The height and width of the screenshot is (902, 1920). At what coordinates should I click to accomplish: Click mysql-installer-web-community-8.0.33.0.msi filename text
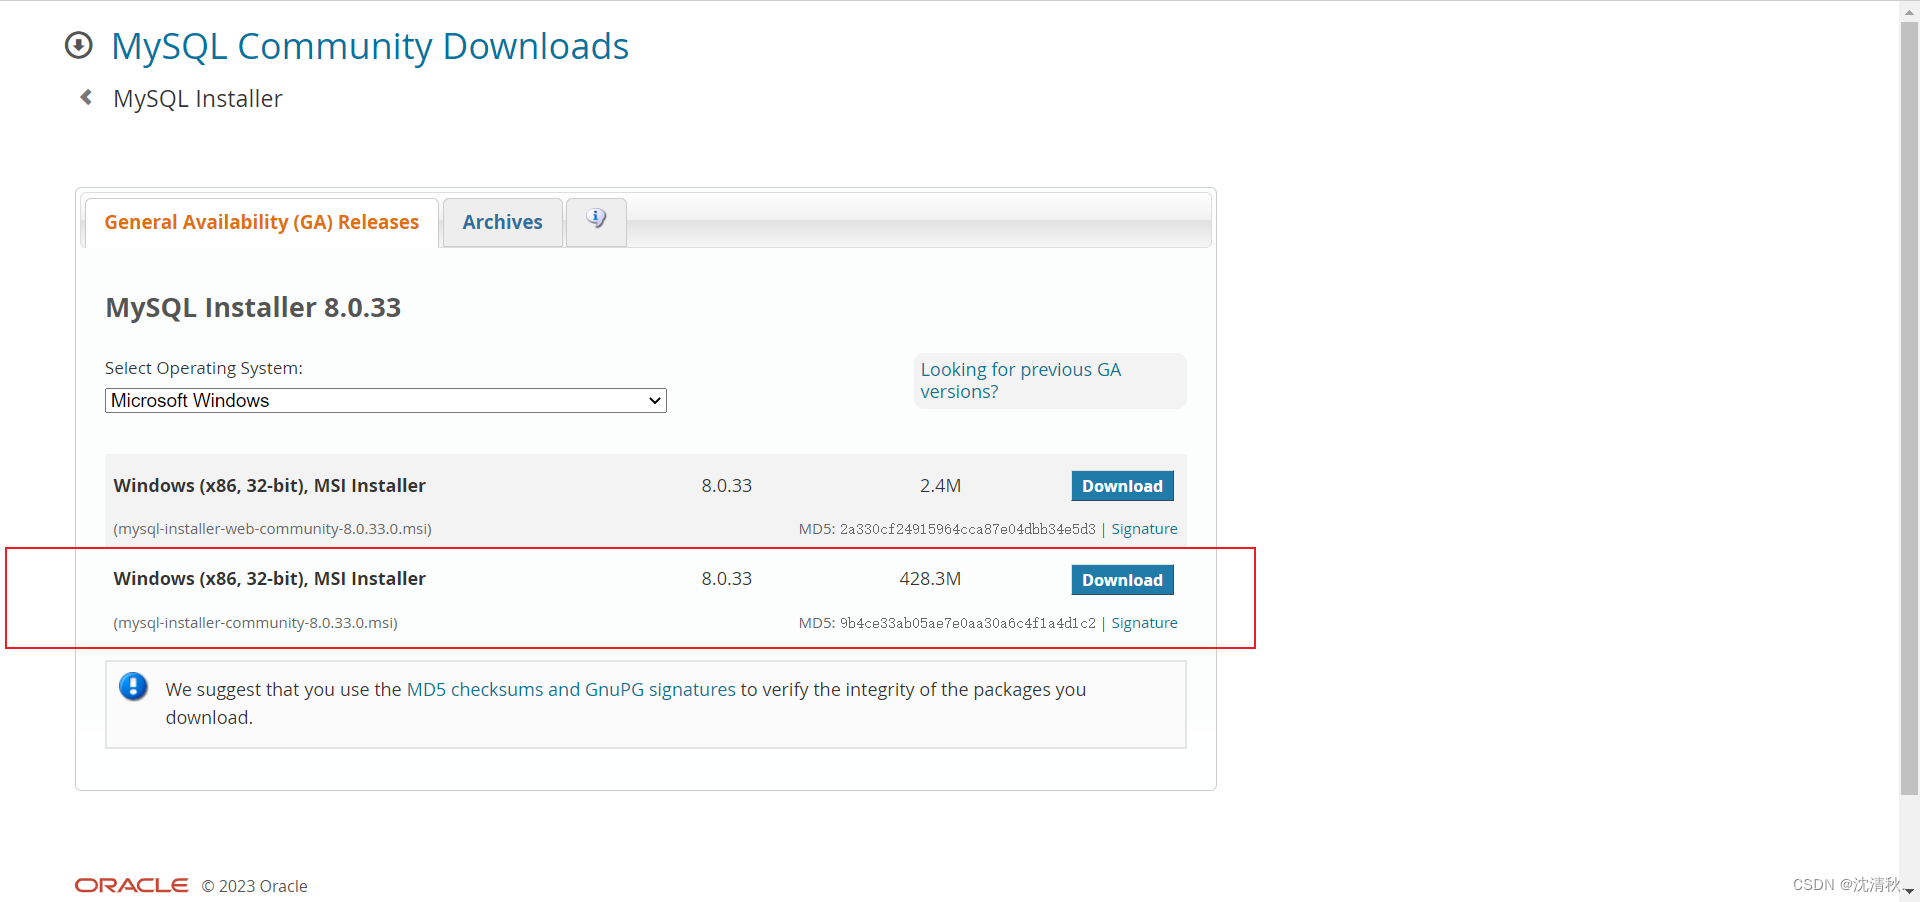click(273, 529)
